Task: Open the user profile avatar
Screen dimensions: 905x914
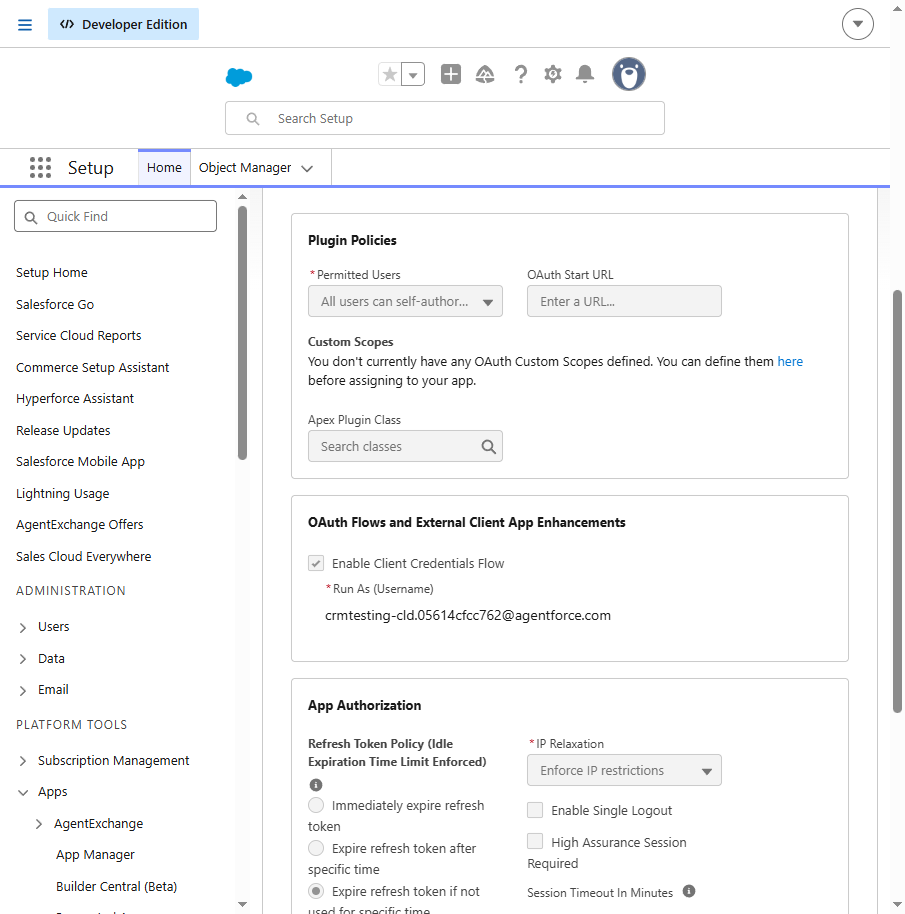Action: [x=629, y=74]
